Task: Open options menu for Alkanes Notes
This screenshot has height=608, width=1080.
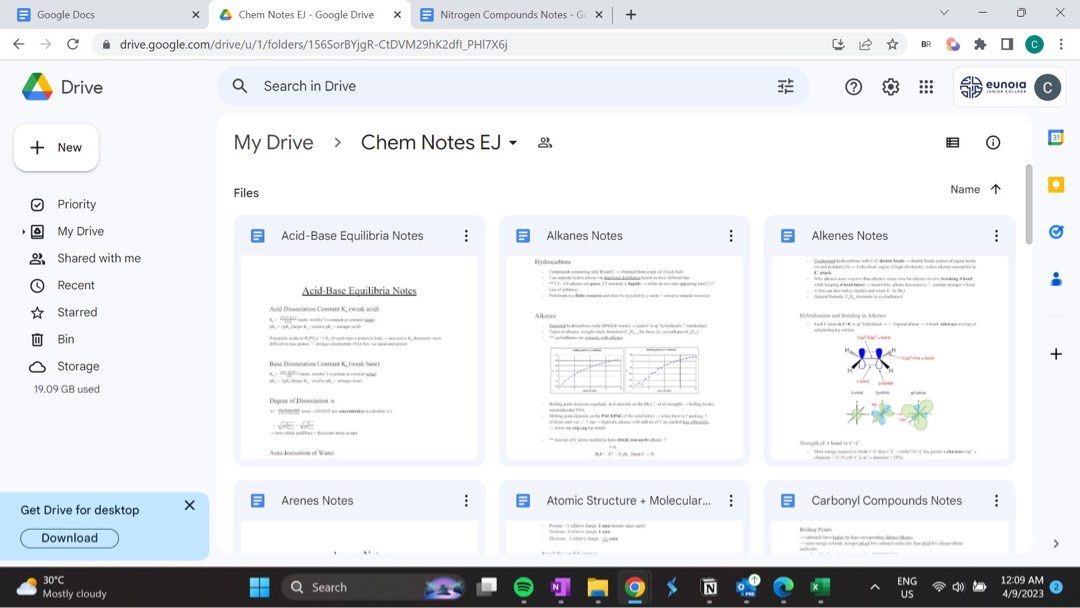Action: coord(731,235)
